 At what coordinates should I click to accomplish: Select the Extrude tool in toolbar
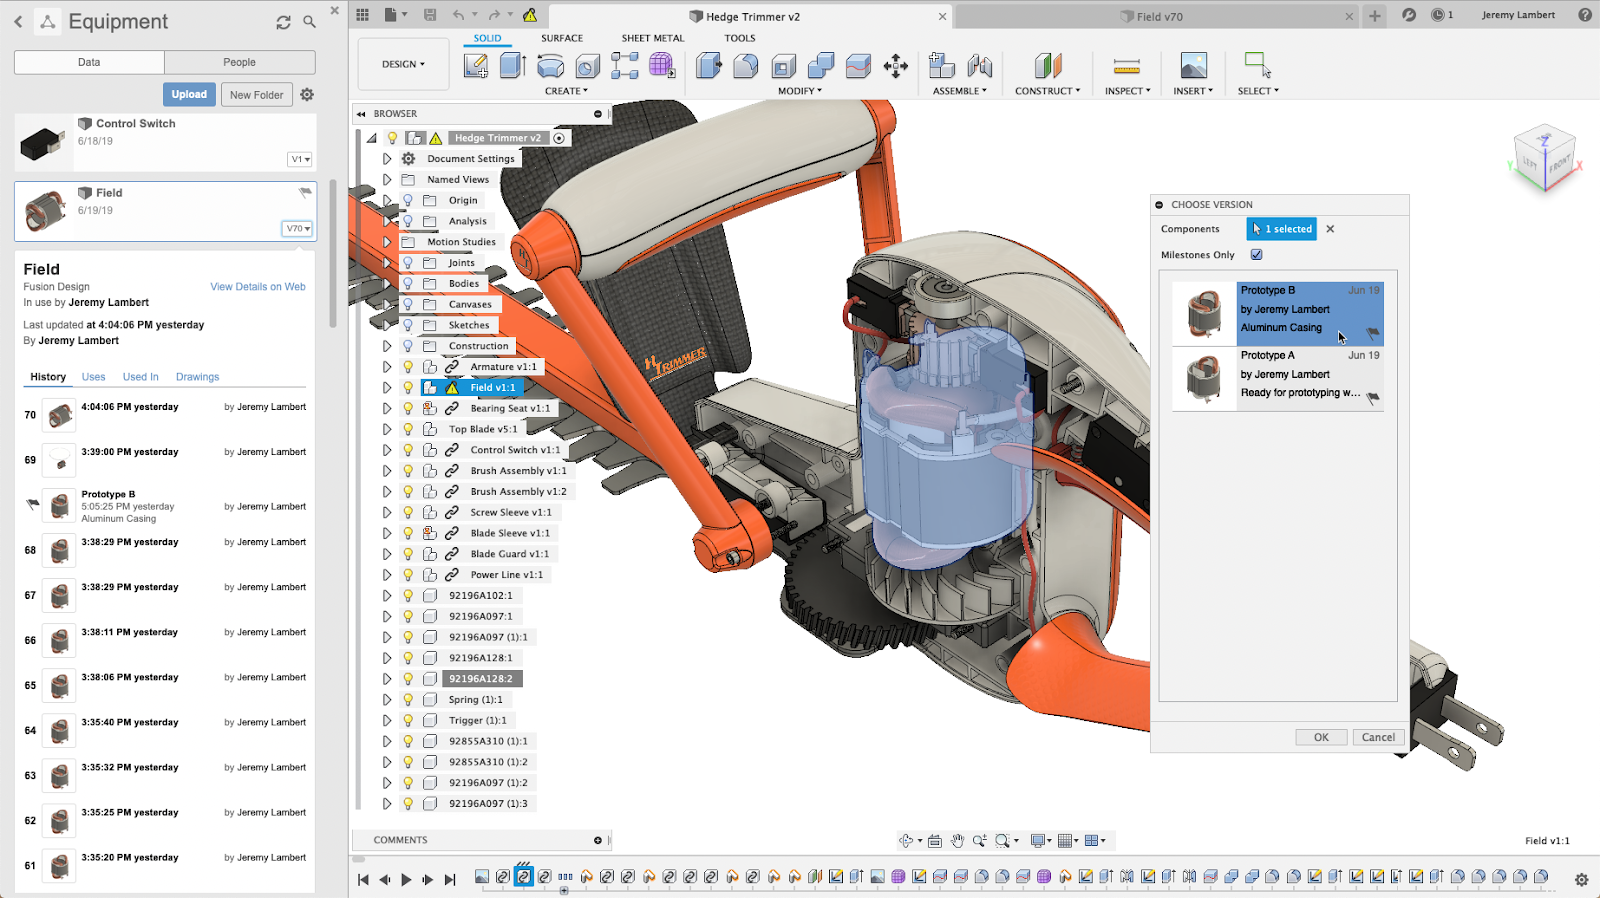point(512,66)
